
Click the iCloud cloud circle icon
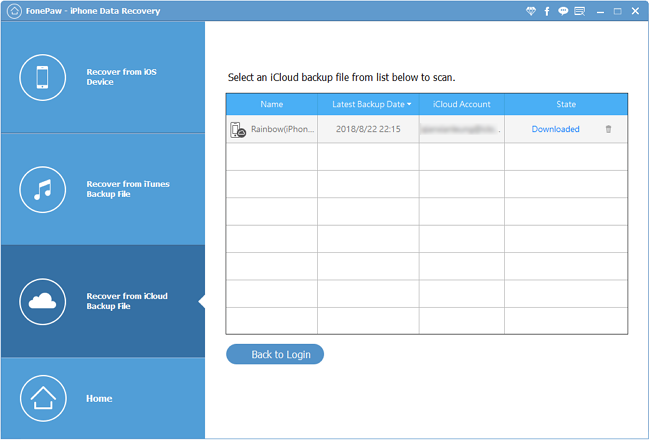click(x=42, y=301)
